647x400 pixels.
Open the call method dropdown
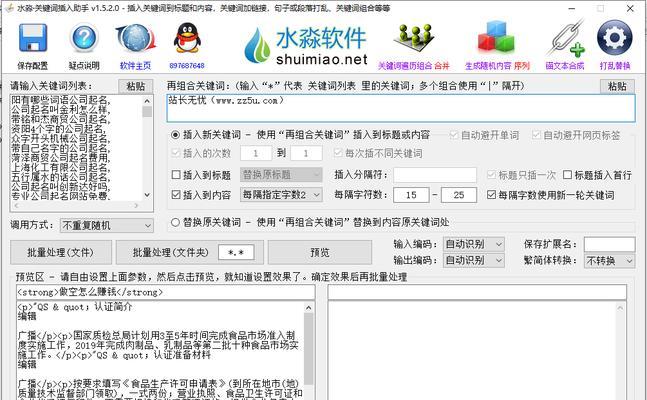point(106,225)
